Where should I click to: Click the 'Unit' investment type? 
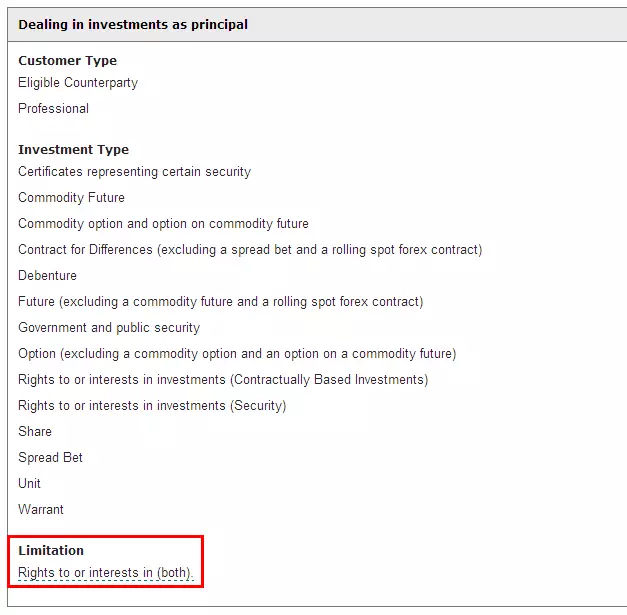(x=30, y=483)
